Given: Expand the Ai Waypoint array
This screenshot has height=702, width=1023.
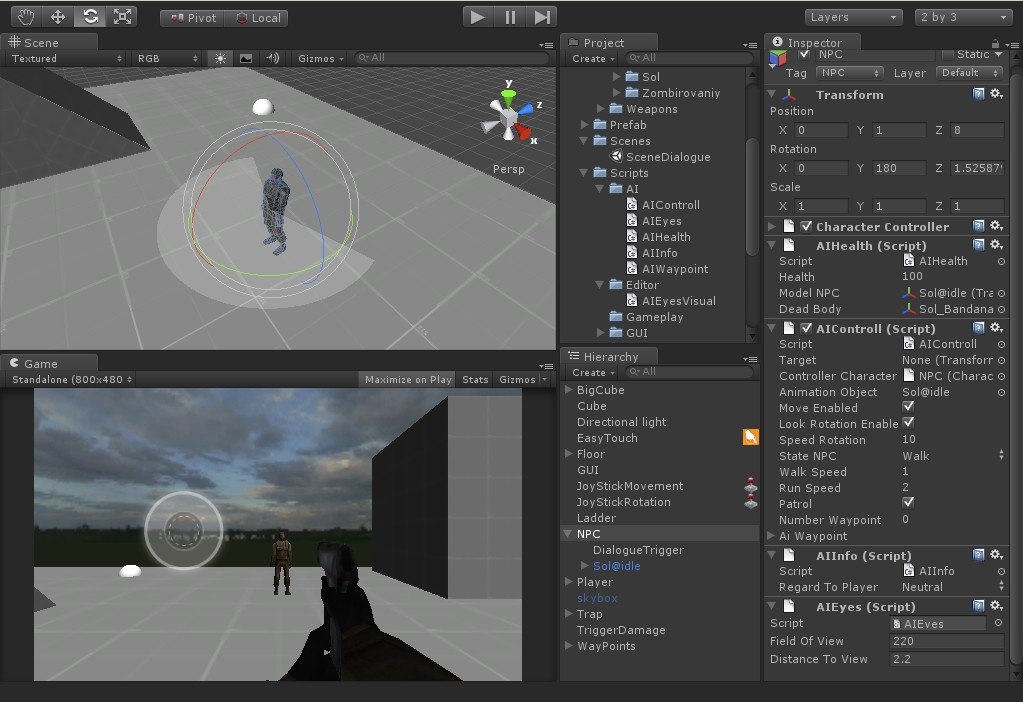Looking at the screenshot, I should (x=771, y=536).
